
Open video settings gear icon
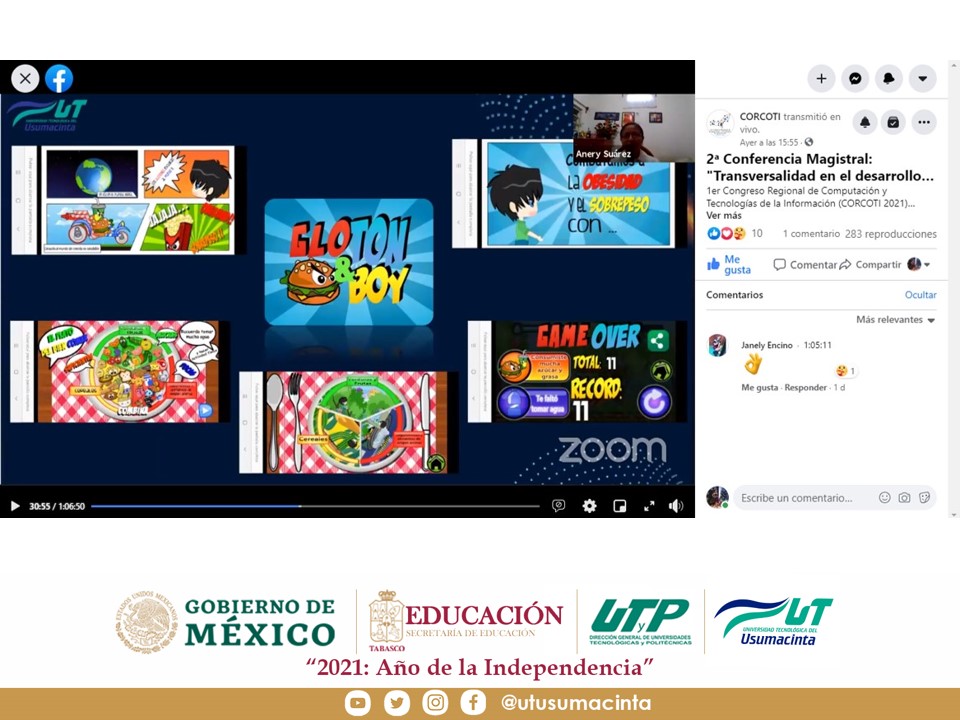[x=589, y=506]
